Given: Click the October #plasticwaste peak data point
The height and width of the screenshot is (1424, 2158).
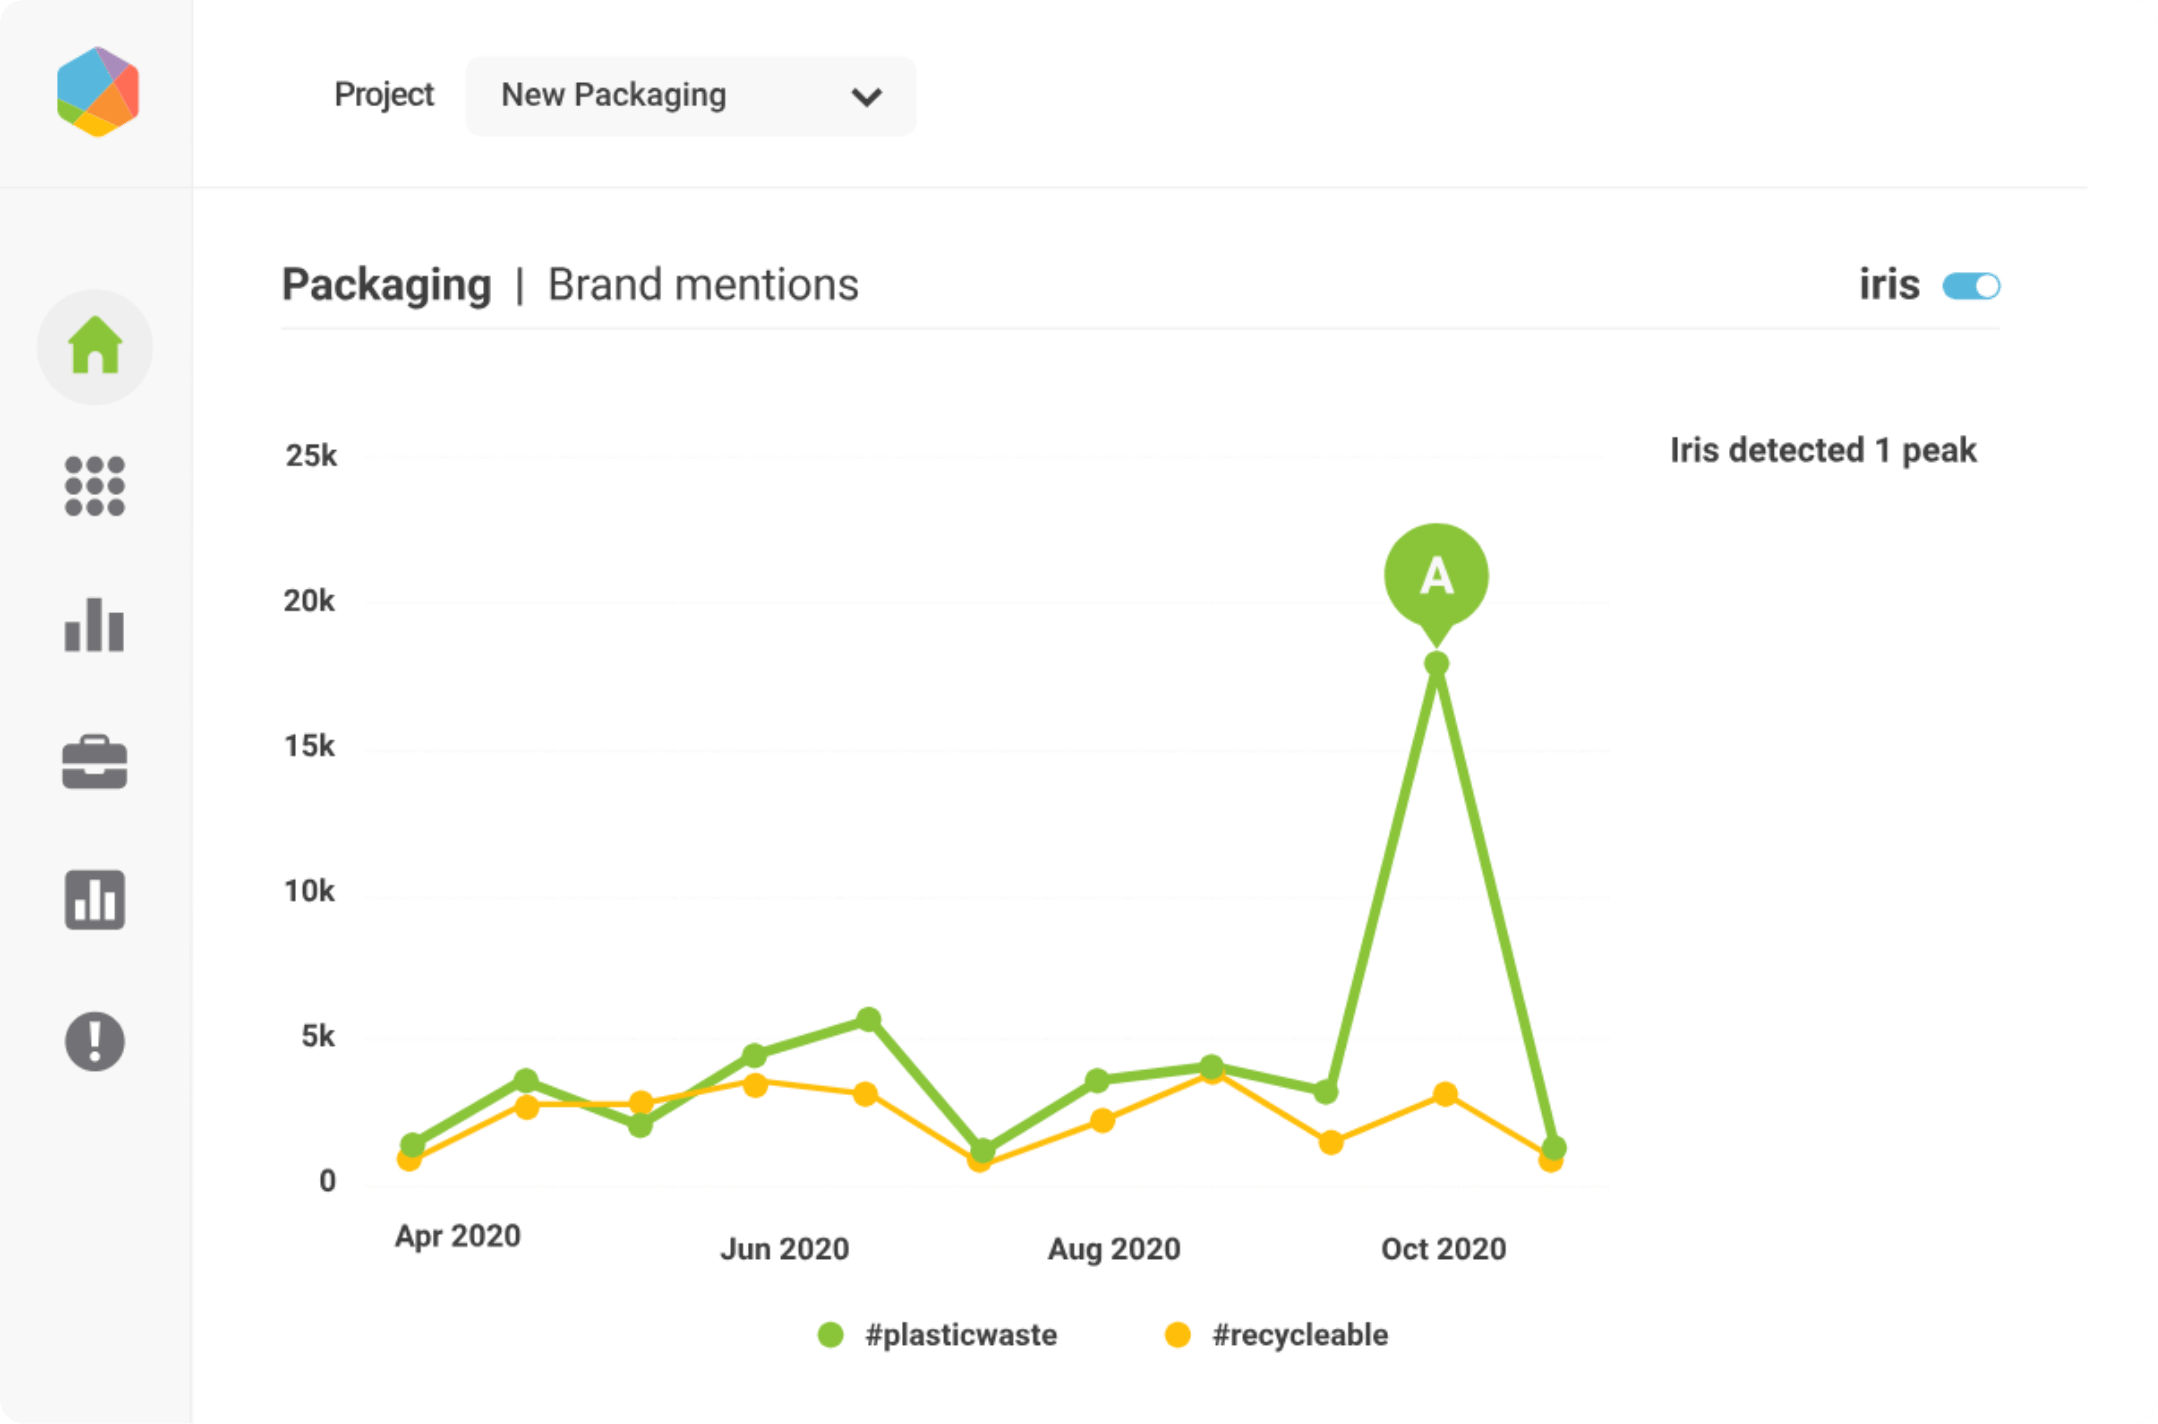Looking at the screenshot, I should [1436, 663].
